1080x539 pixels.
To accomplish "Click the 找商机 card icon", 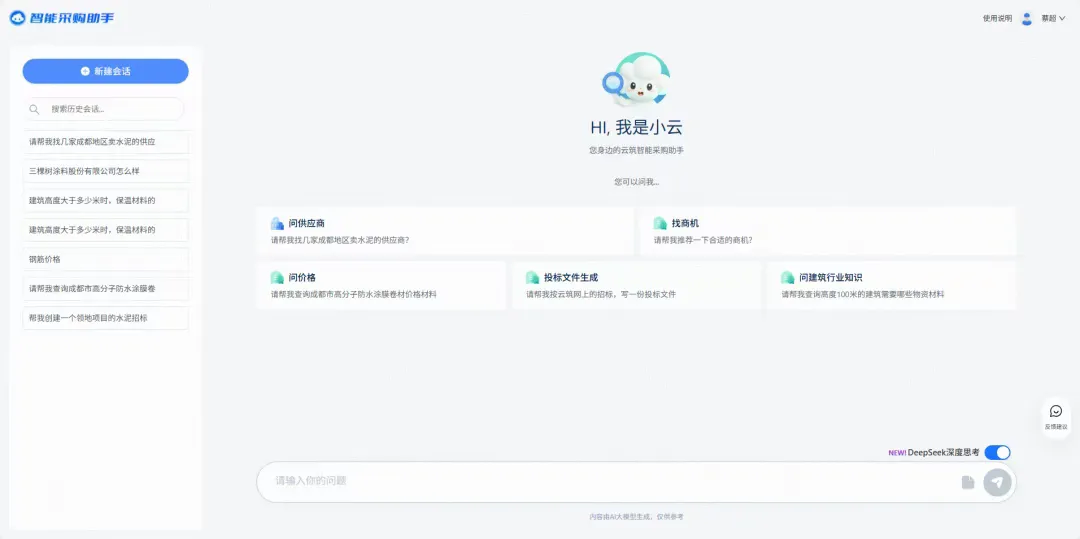I will click(660, 223).
